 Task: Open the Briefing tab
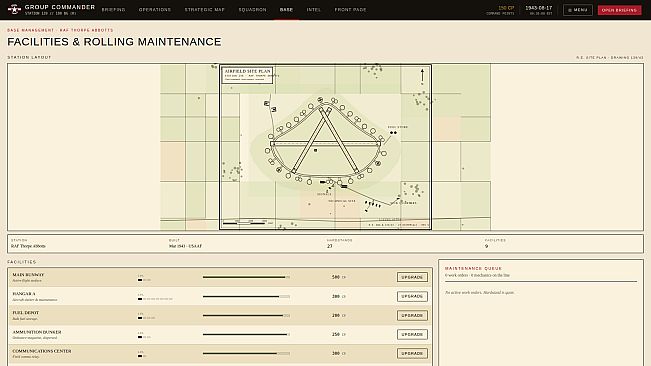[113, 10]
